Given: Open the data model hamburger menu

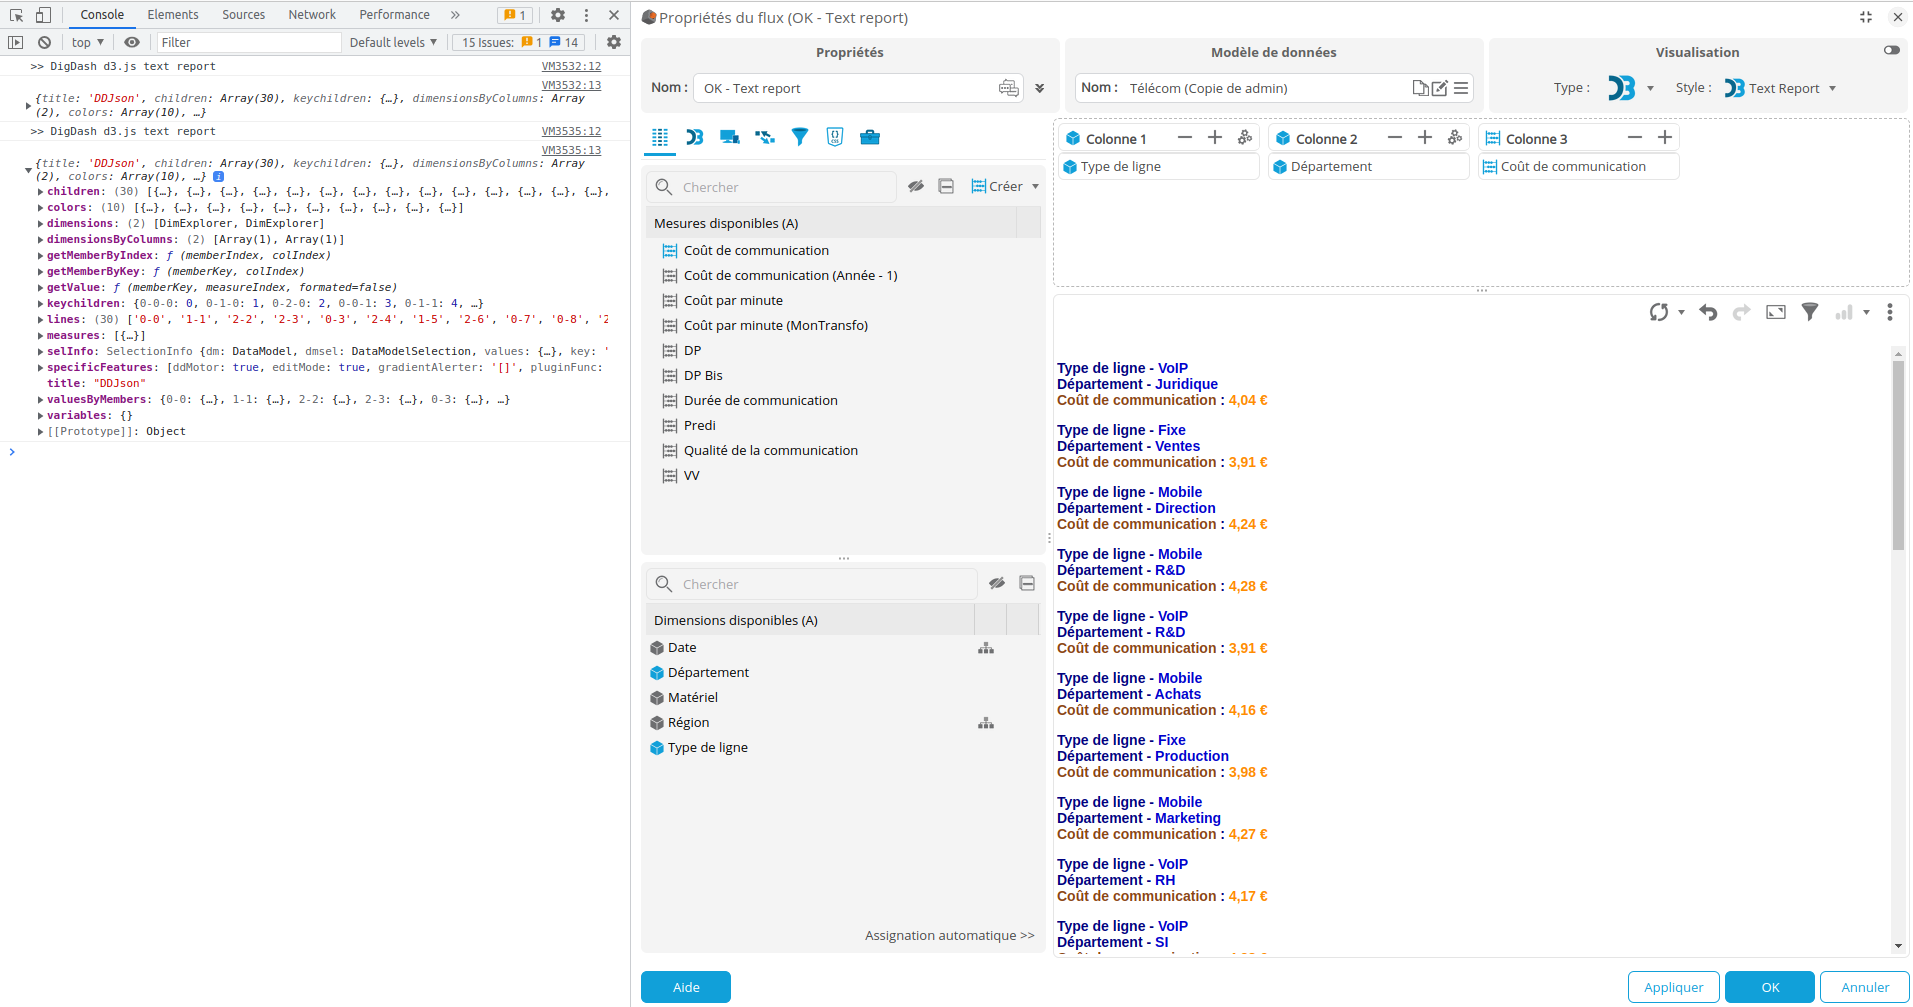Looking at the screenshot, I should [1461, 88].
